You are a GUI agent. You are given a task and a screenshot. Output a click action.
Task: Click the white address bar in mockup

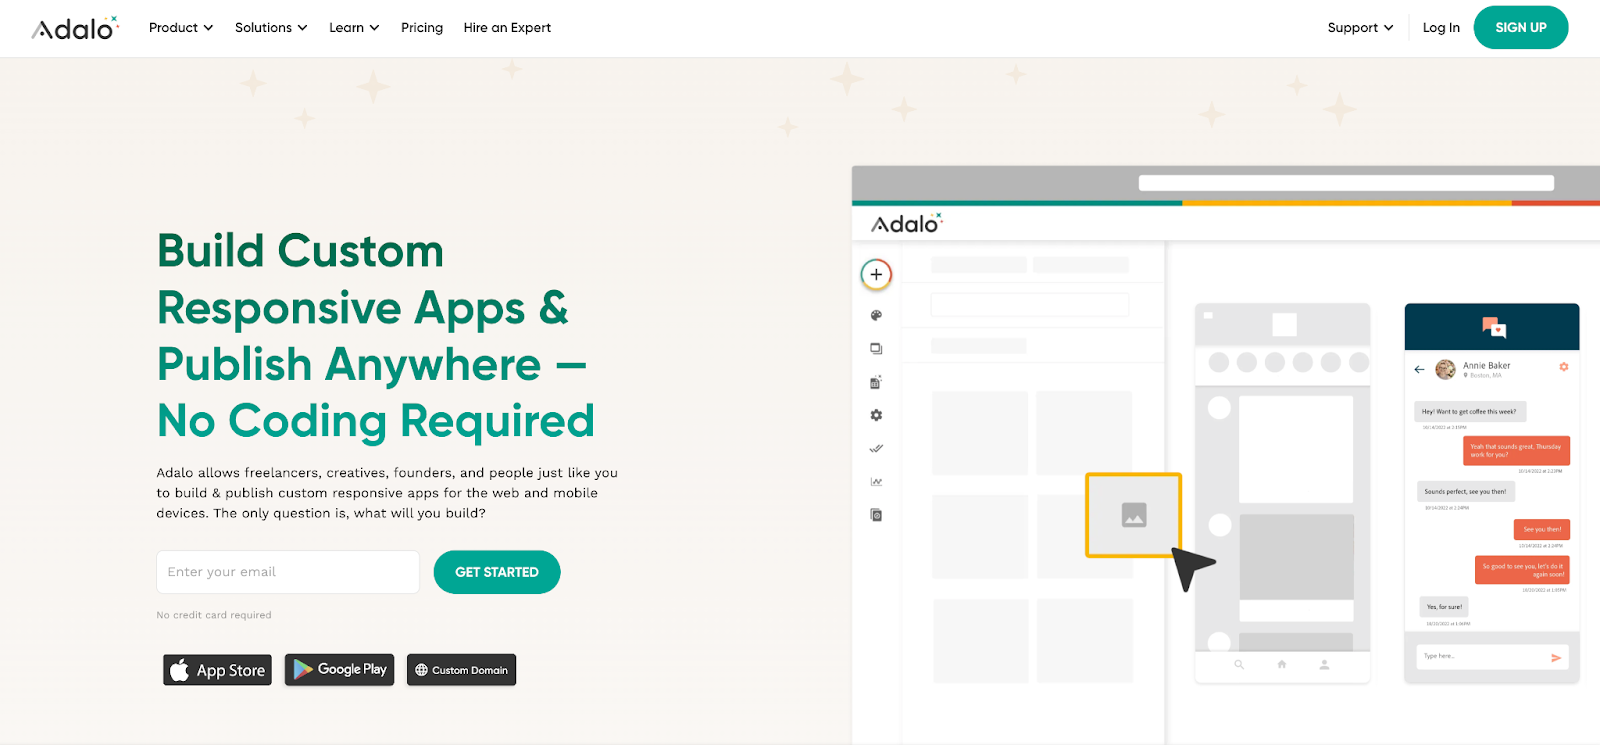[1346, 183]
